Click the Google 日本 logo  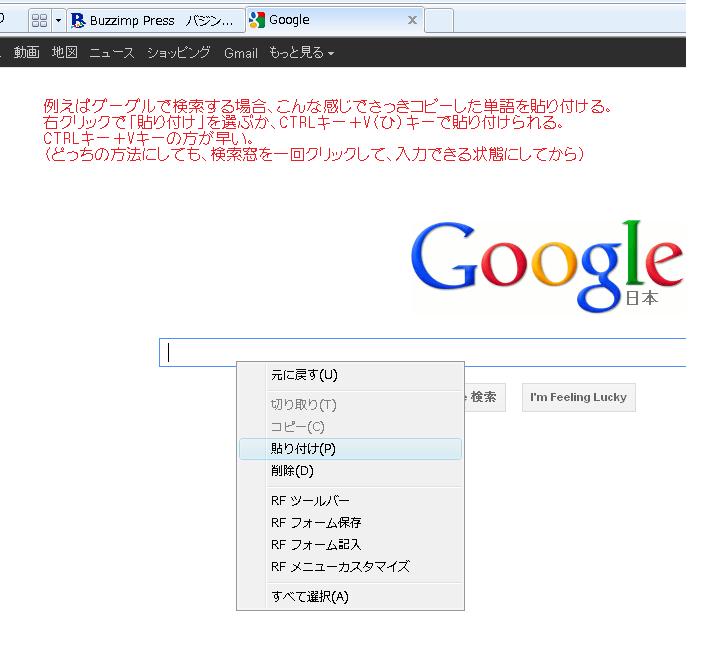tap(547, 260)
